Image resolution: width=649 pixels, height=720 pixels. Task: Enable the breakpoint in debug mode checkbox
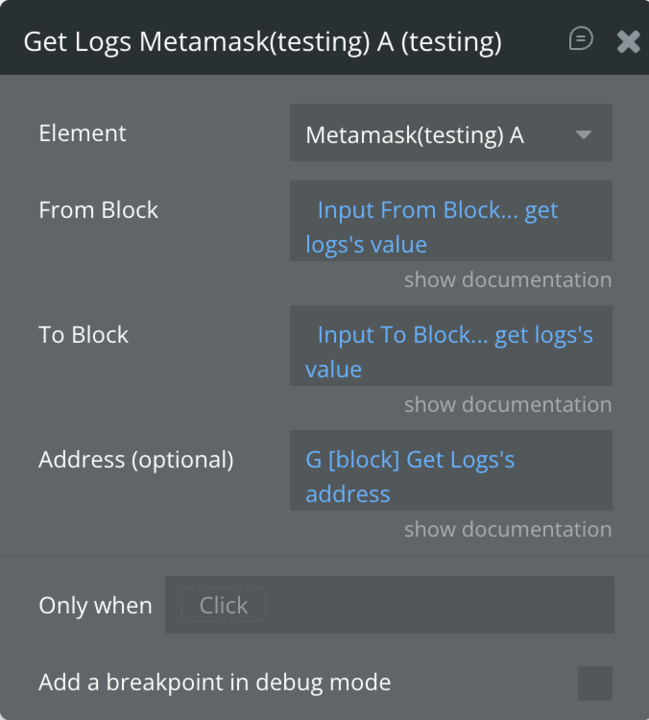pyautogui.click(x=595, y=683)
